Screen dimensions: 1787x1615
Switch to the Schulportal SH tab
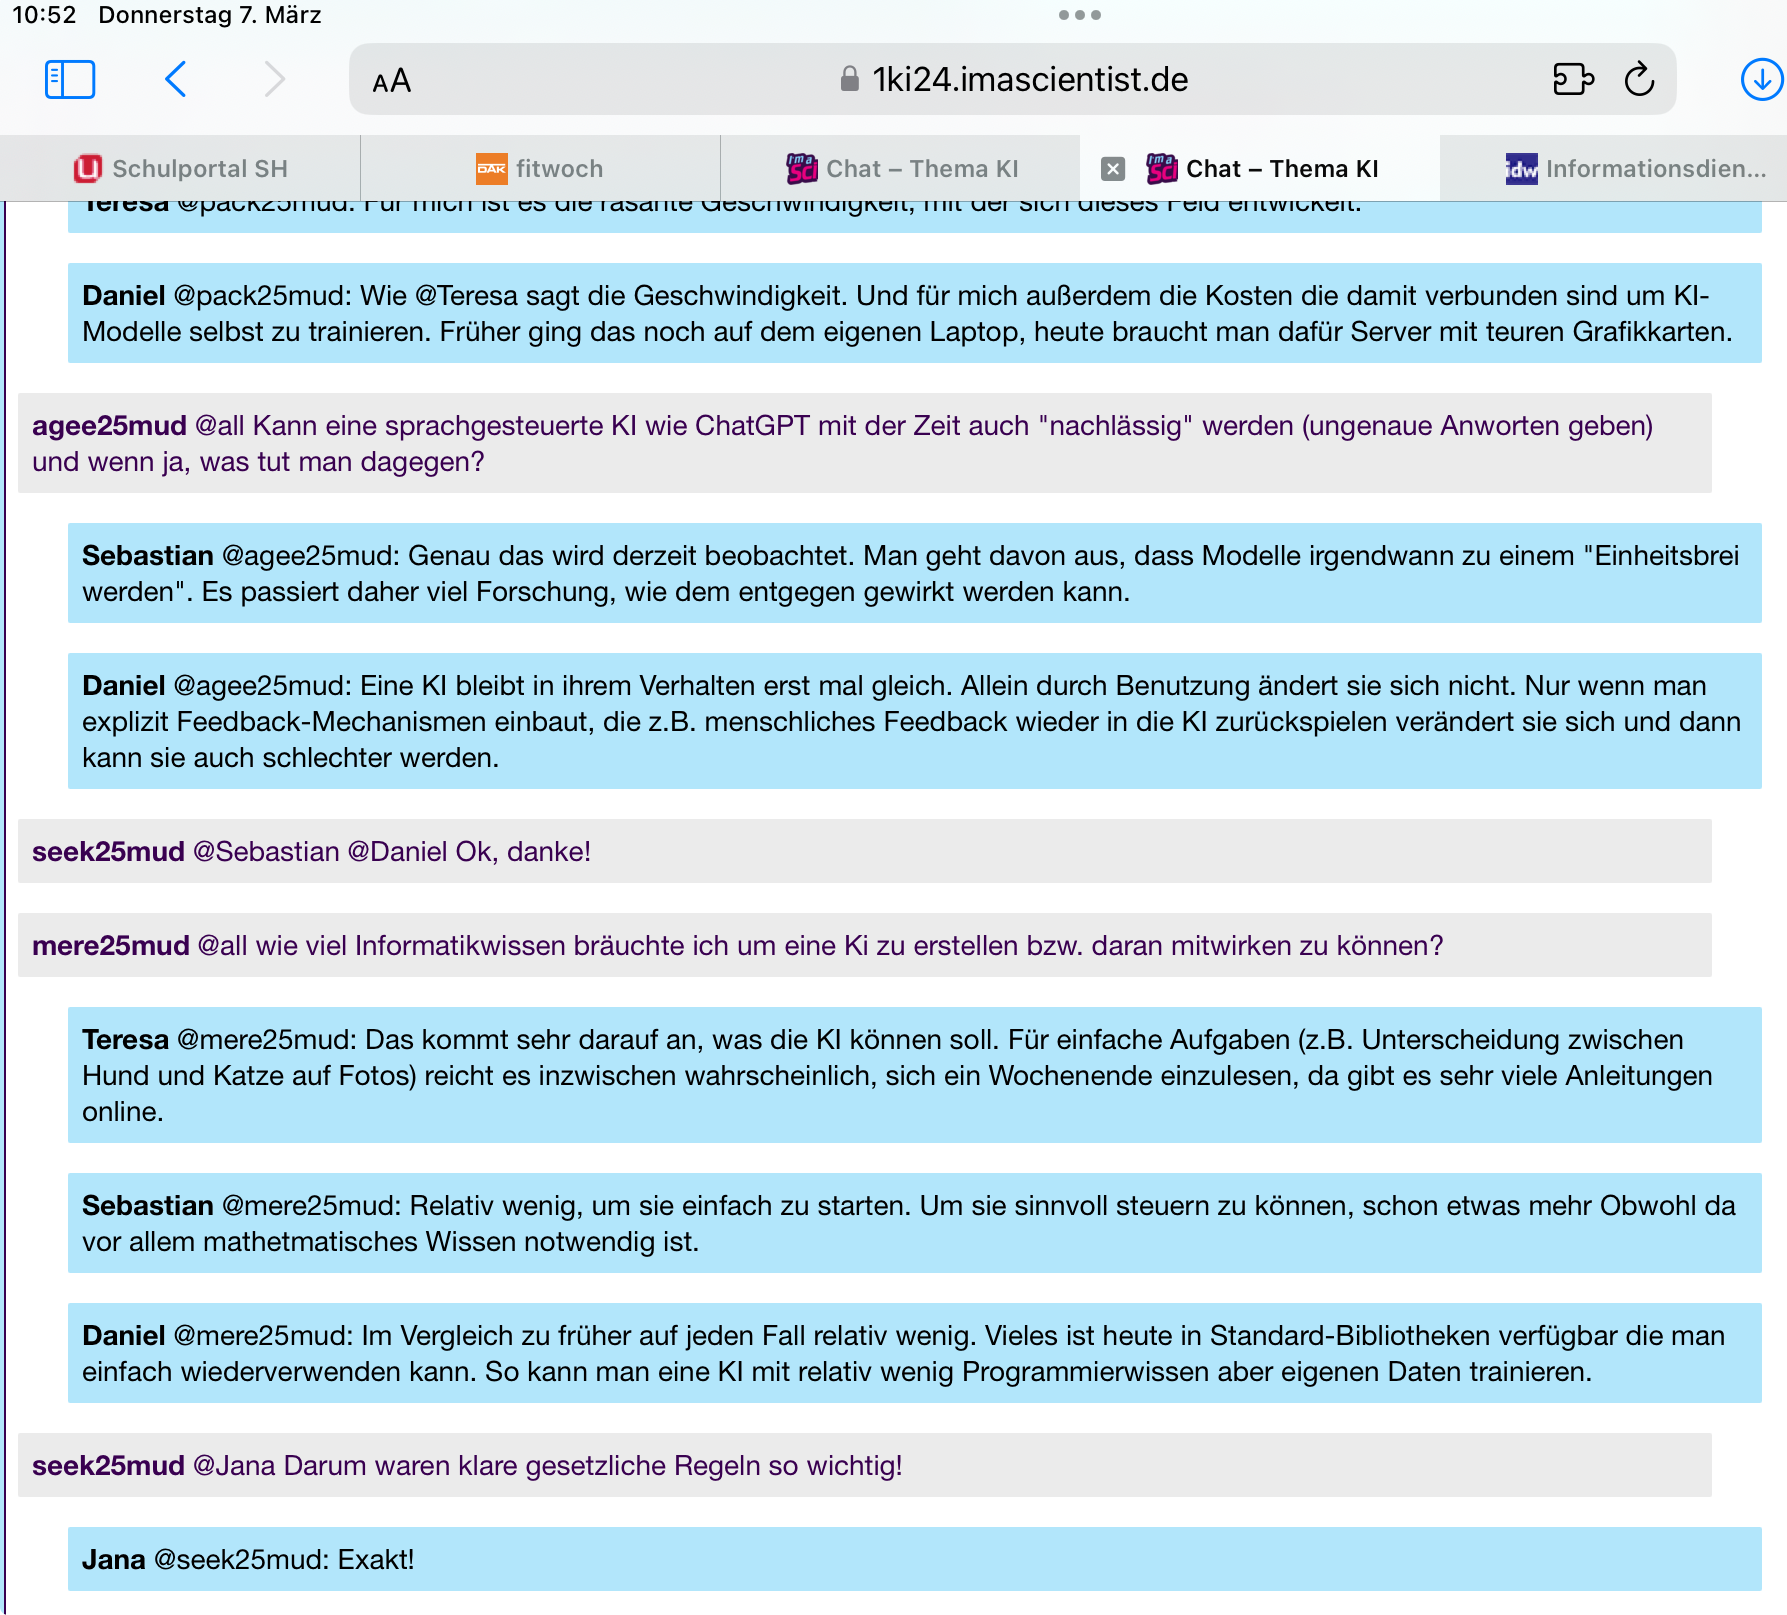point(180,169)
